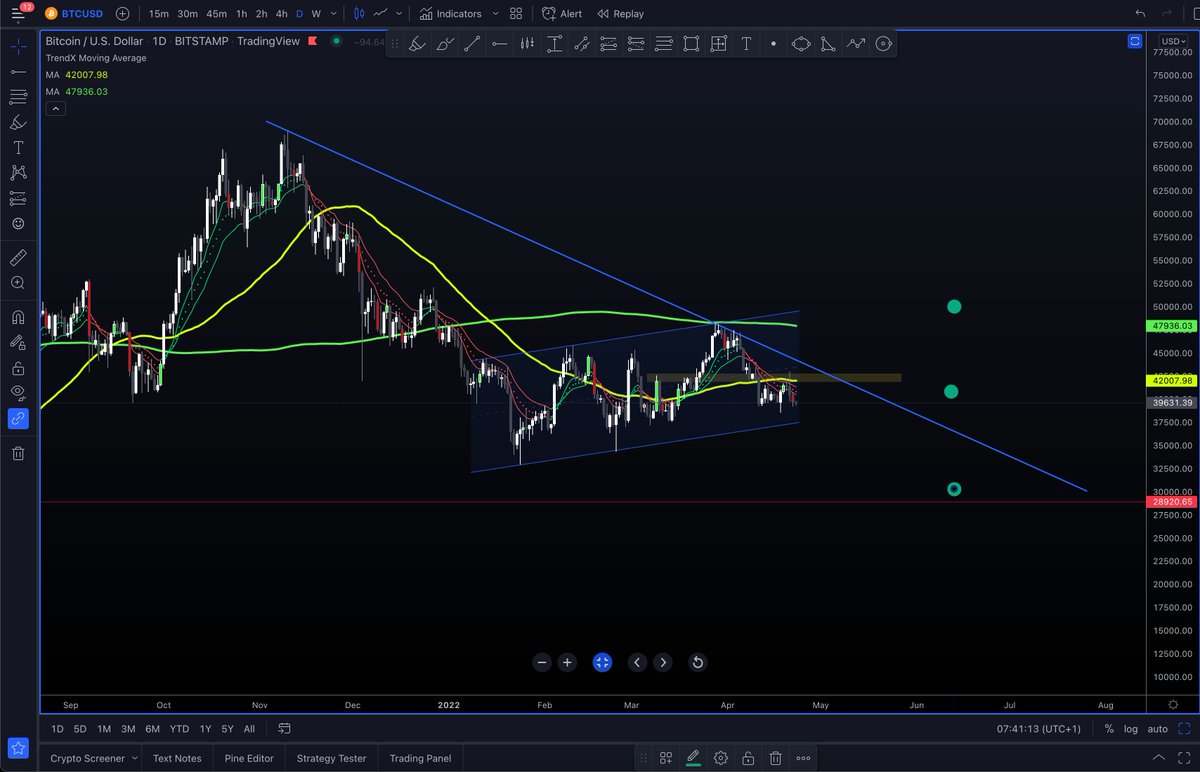Set date range to YTD
Viewport: 1200px width, 772px height.
(180, 729)
